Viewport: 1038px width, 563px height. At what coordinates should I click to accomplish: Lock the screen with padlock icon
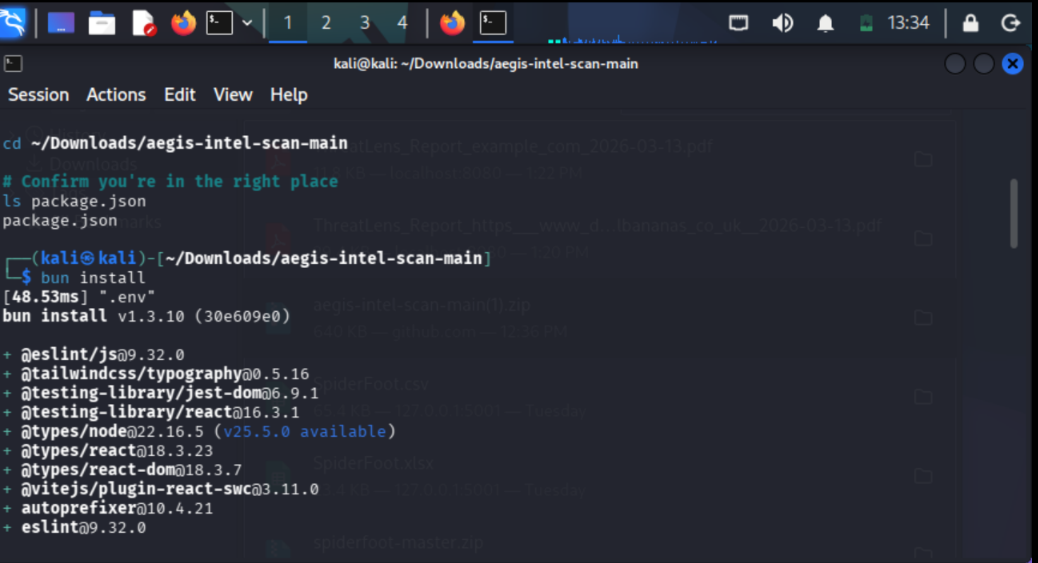click(970, 23)
